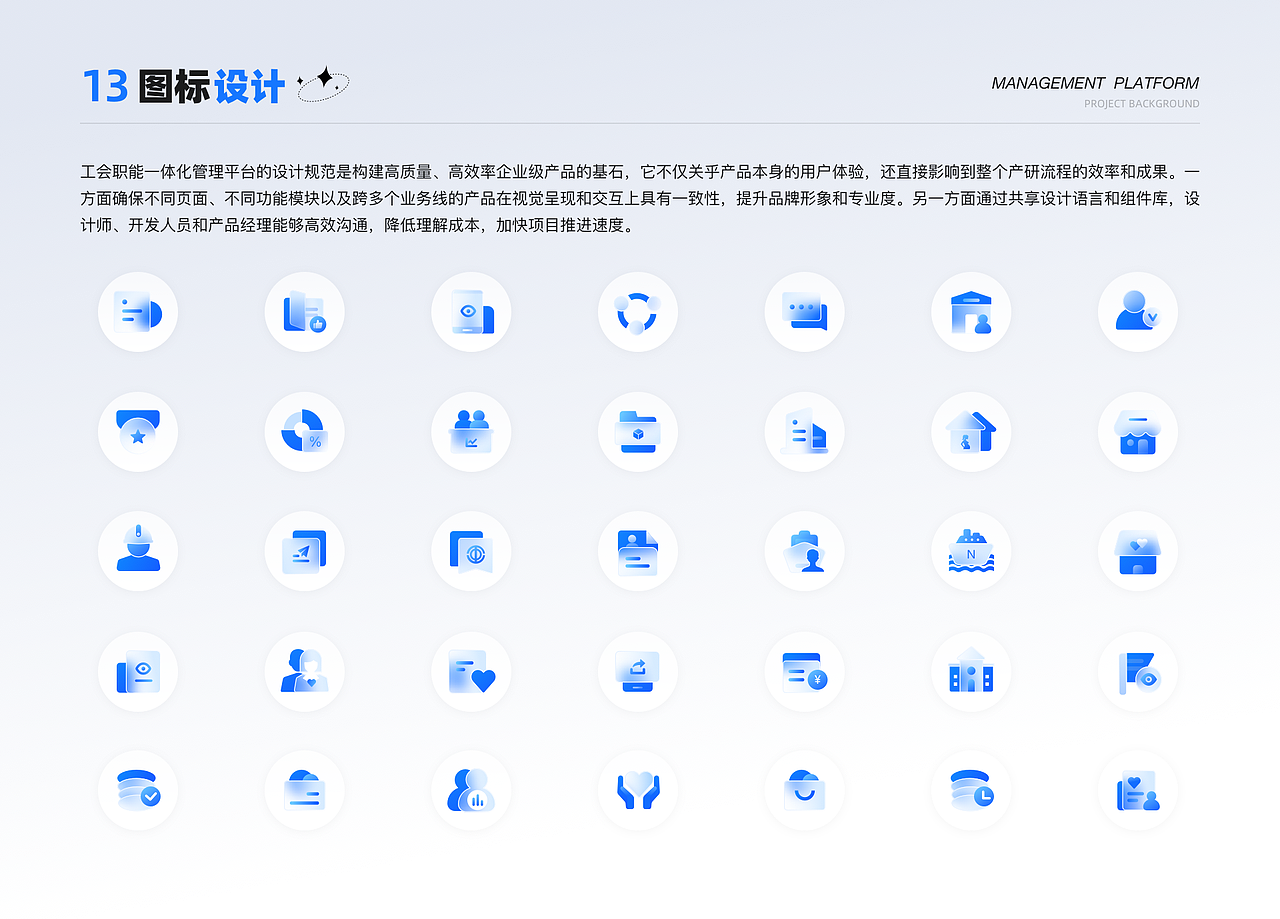This screenshot has height=919, width=1280.
Task: Select the ID document with portrait icon
Action: [x=638, y=551]
